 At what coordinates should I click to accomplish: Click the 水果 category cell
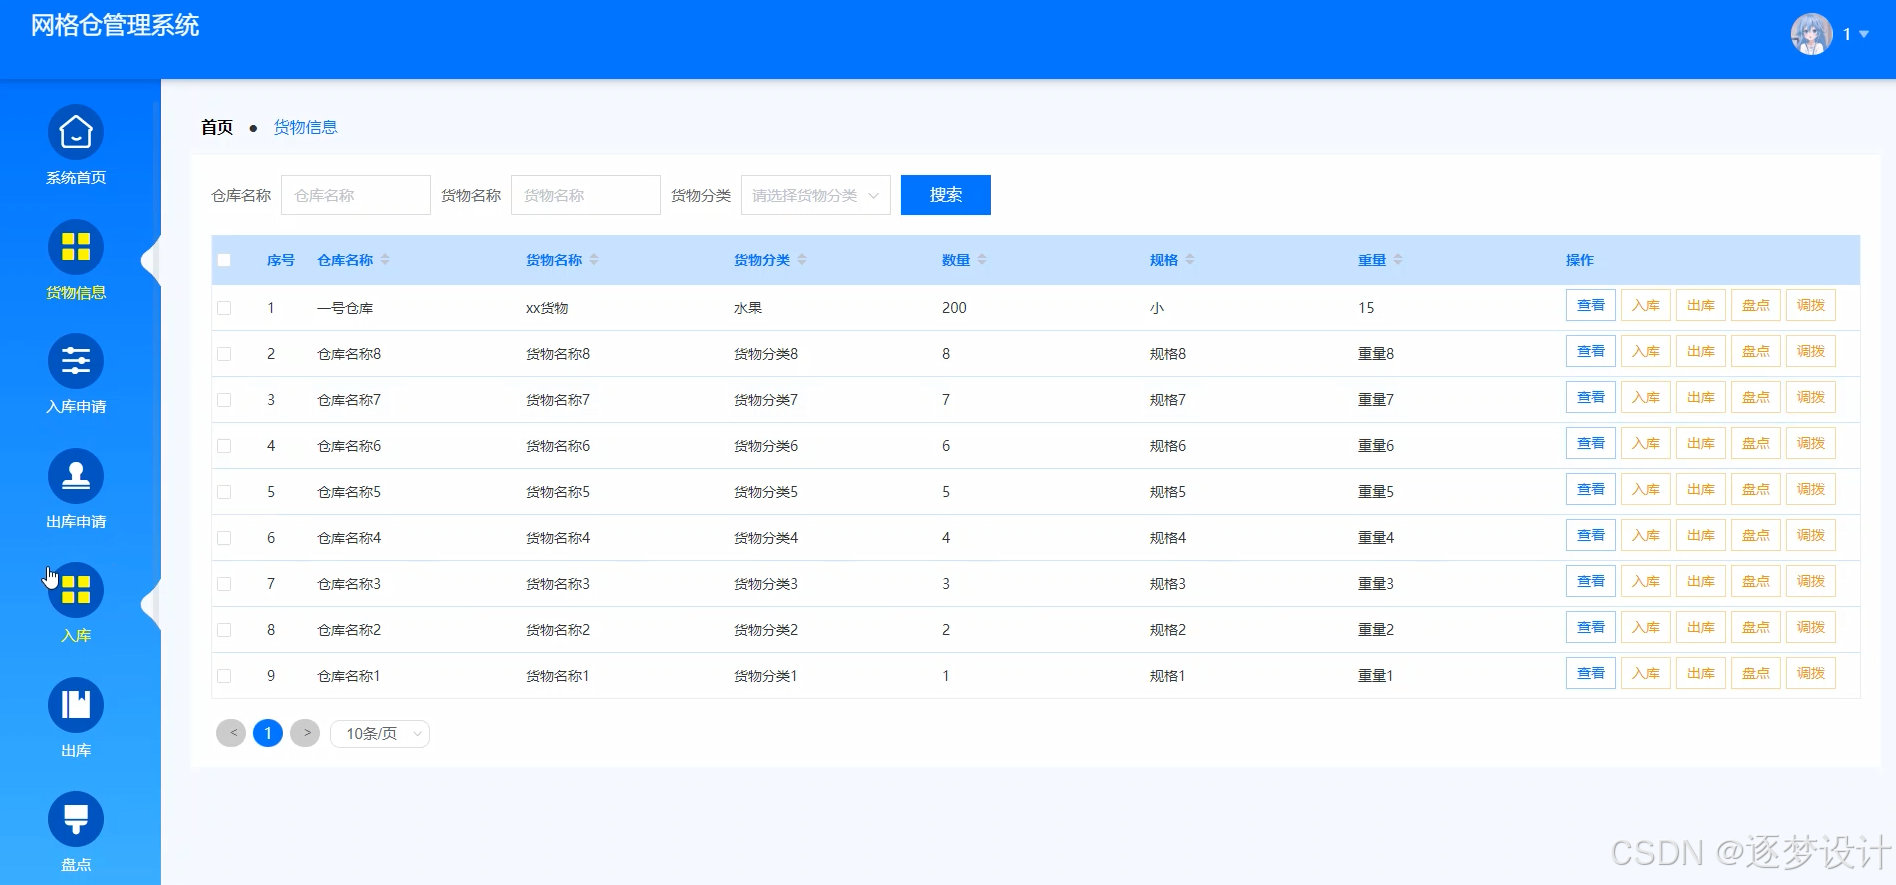(748, 308)
